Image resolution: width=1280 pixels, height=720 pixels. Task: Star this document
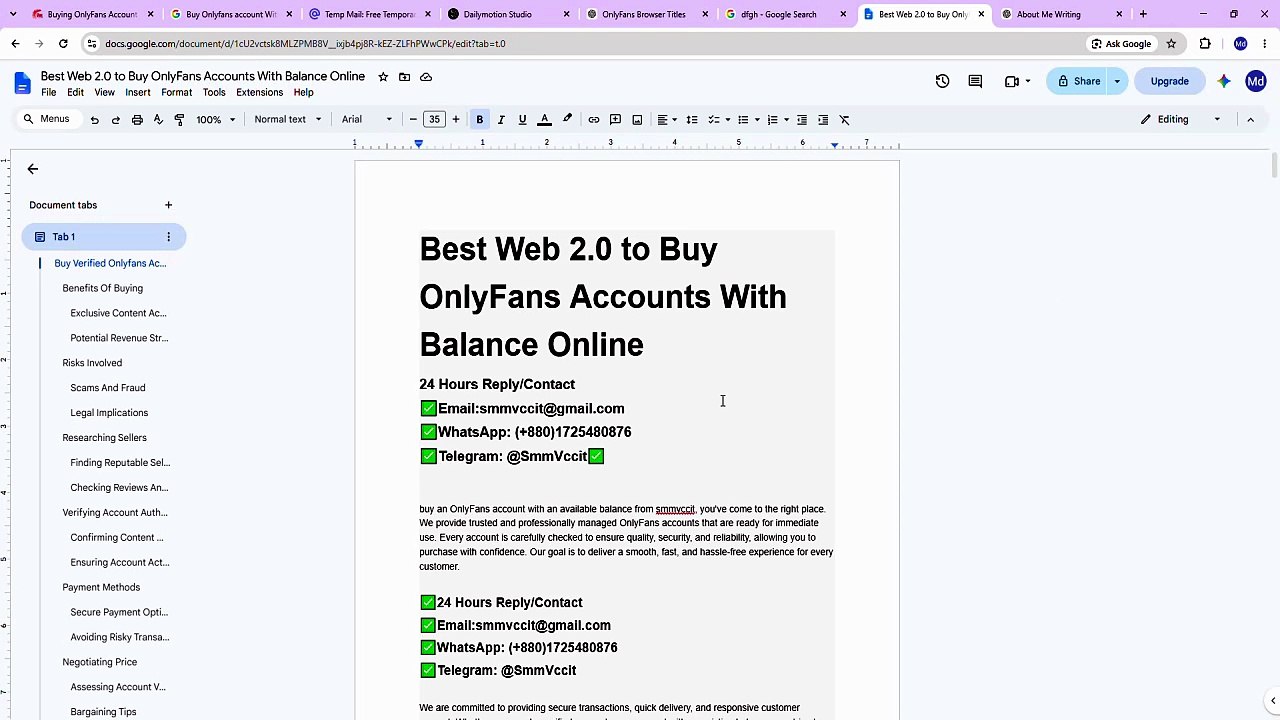[382, 77]
